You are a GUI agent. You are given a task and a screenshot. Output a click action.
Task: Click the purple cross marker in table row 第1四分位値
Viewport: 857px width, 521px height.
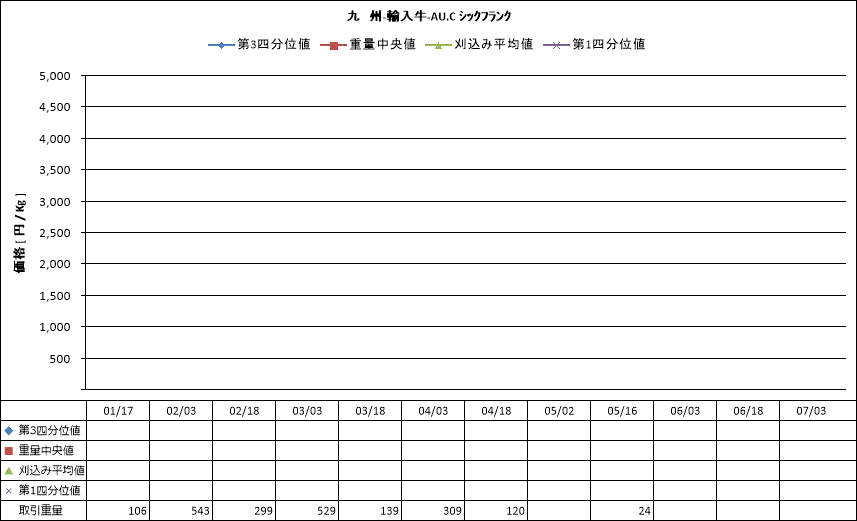(8, 491)
